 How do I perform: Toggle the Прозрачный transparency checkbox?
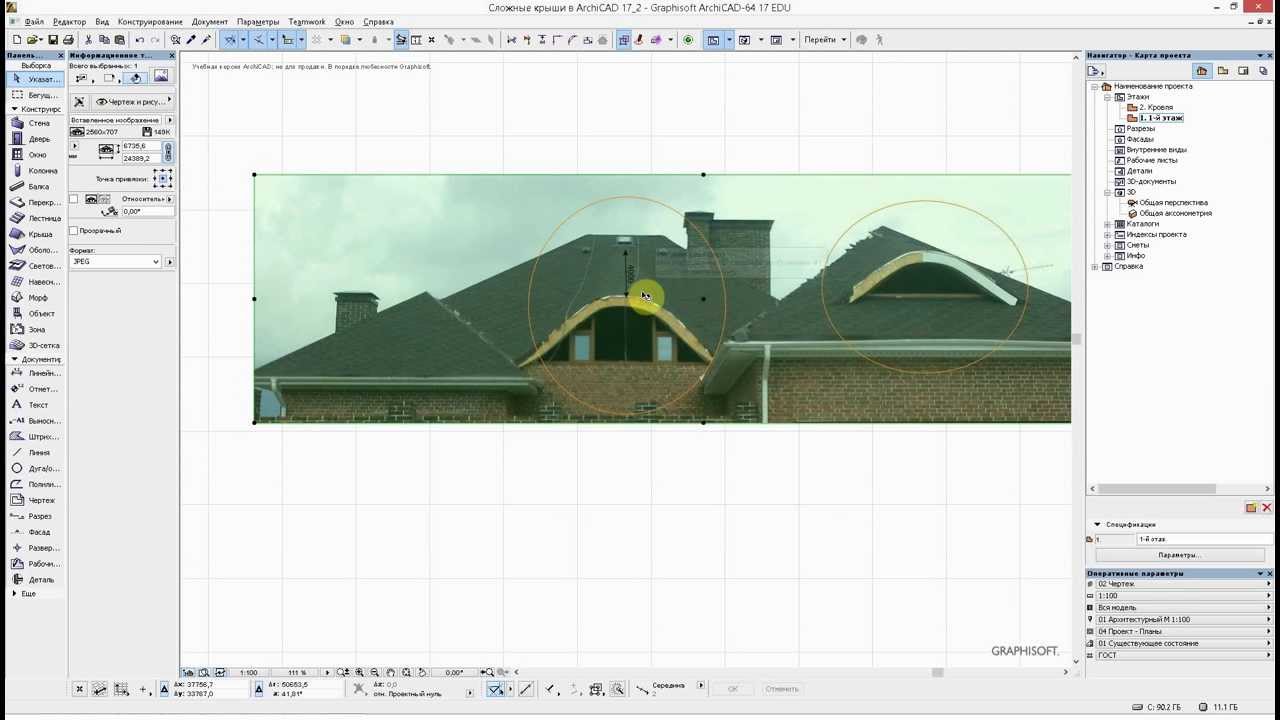74,231
